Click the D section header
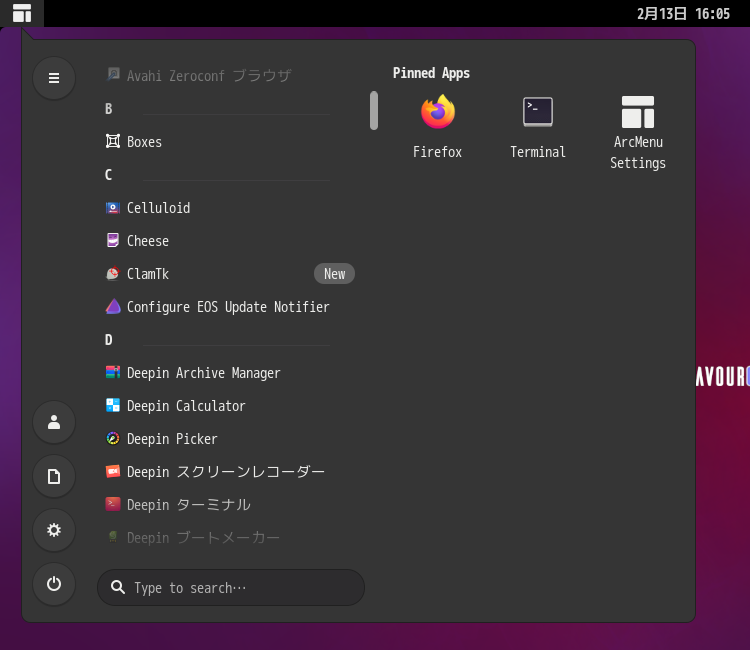Image resolution: width=750 pixels, height=650 pixels. pos(109,340)
